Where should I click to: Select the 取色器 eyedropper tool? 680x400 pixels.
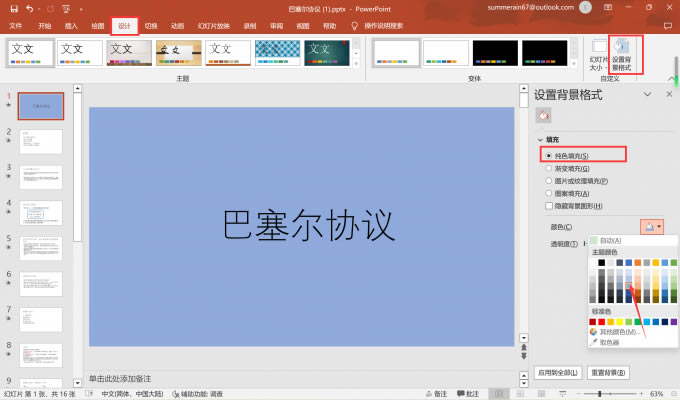(616, 342)
